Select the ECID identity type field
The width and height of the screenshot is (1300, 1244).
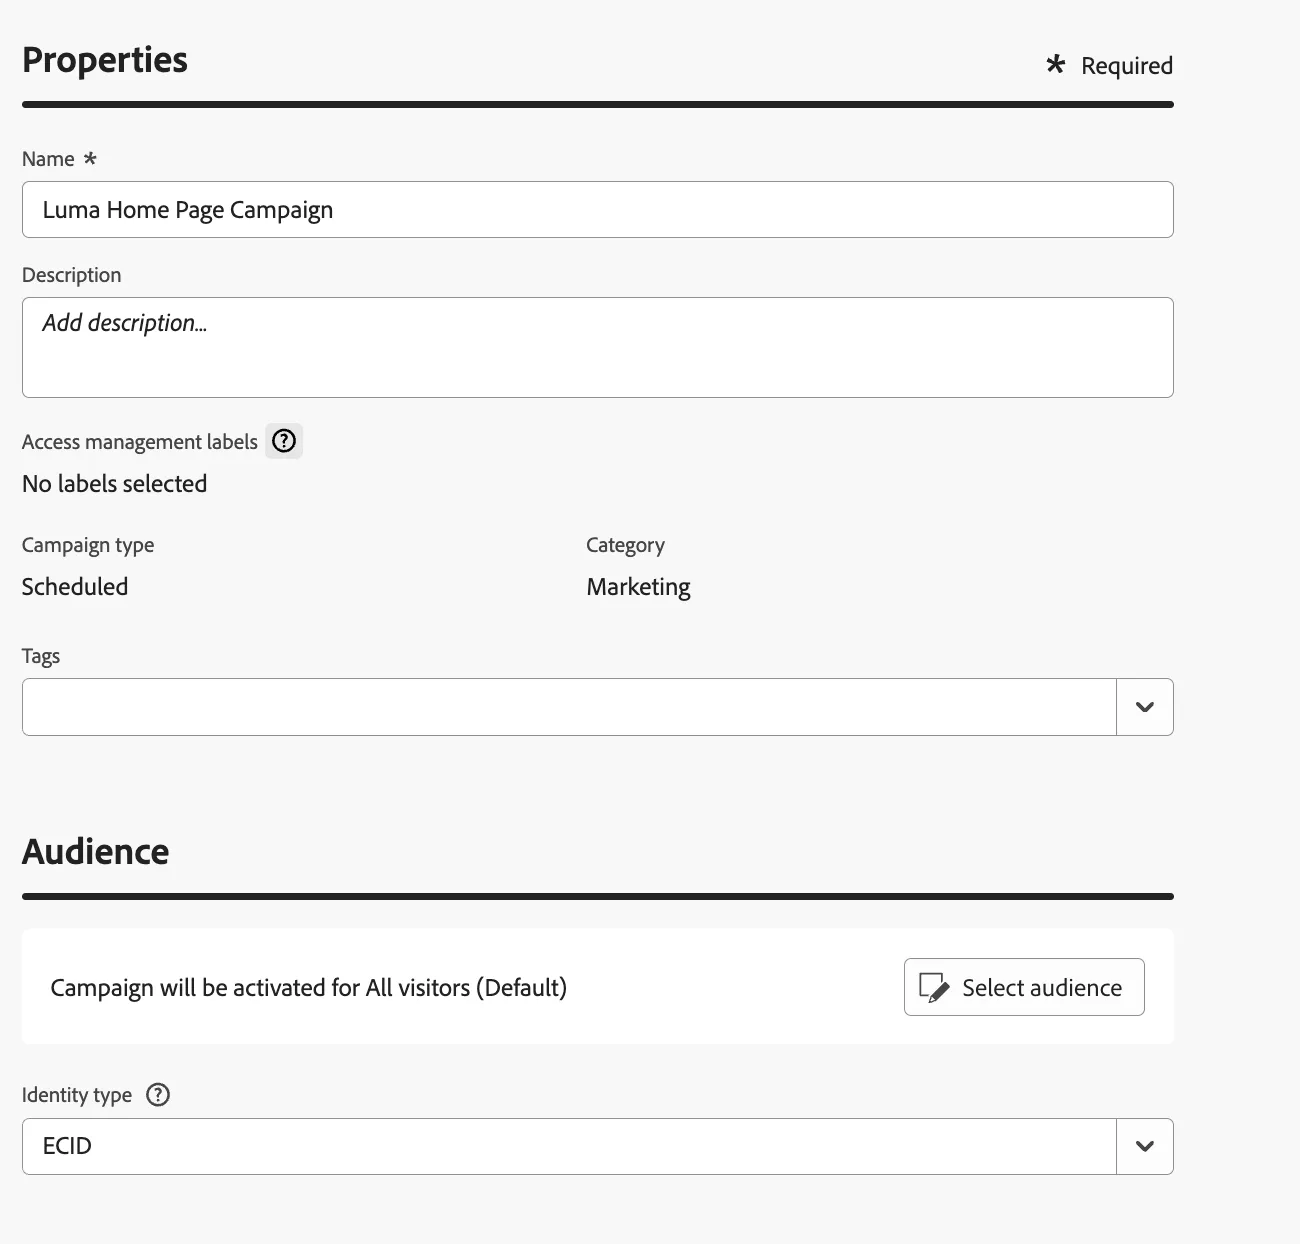coord(569,1146)
